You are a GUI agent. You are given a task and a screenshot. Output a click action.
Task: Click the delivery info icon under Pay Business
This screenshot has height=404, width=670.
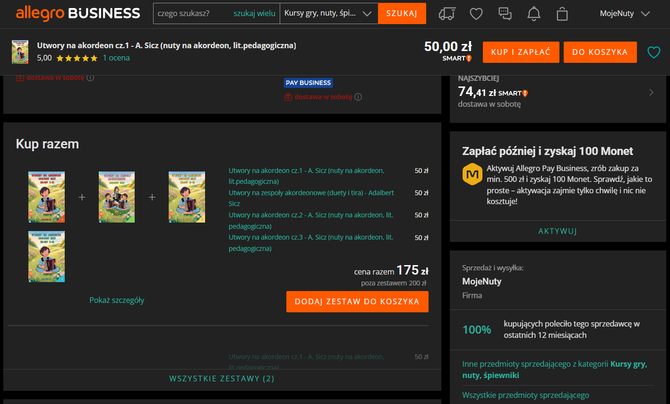(357, 97)
